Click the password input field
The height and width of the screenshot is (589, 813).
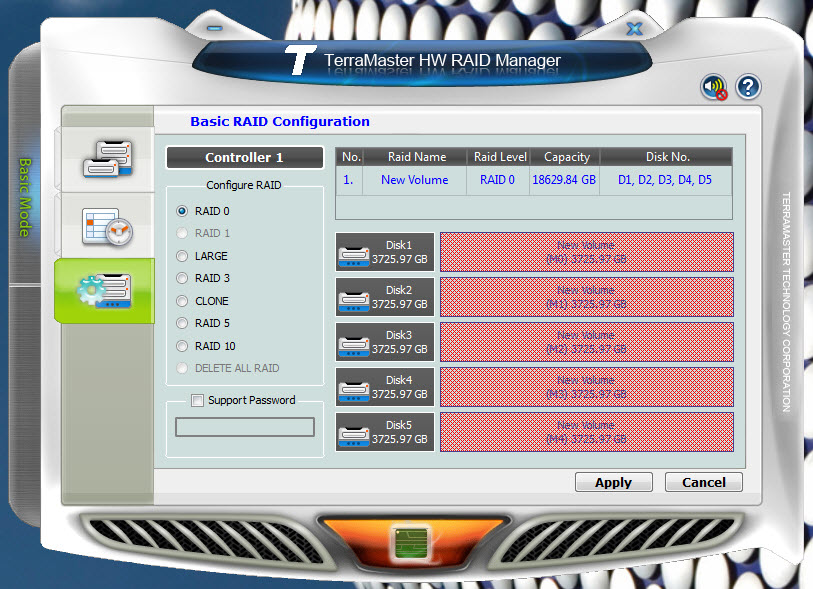(245, 427)
